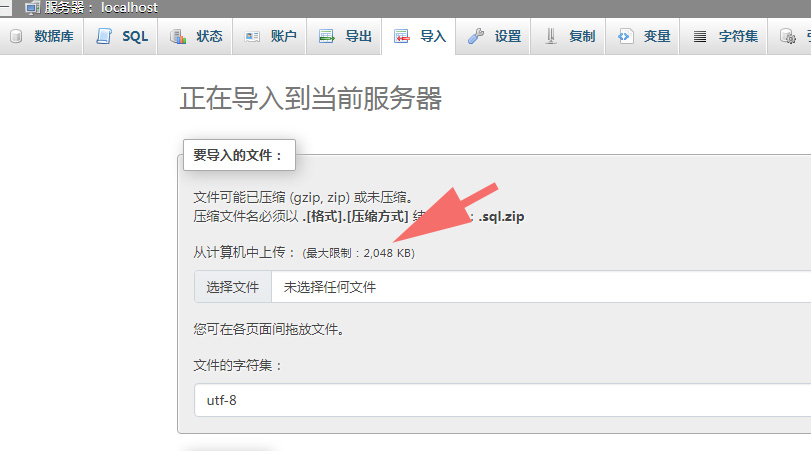The width and height of the screenshot is (811, 451).
Task: Click the 正在导入到当前服务器 heading
Action: click(x=310, y=98)
